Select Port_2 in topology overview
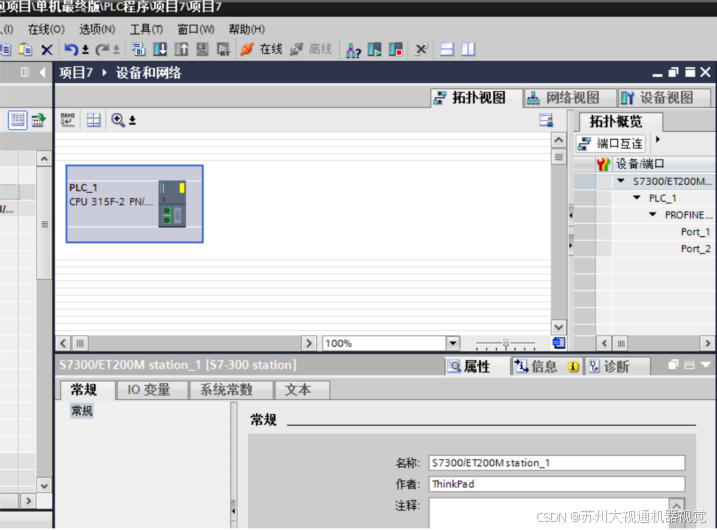717x530 pixels. 695,249
